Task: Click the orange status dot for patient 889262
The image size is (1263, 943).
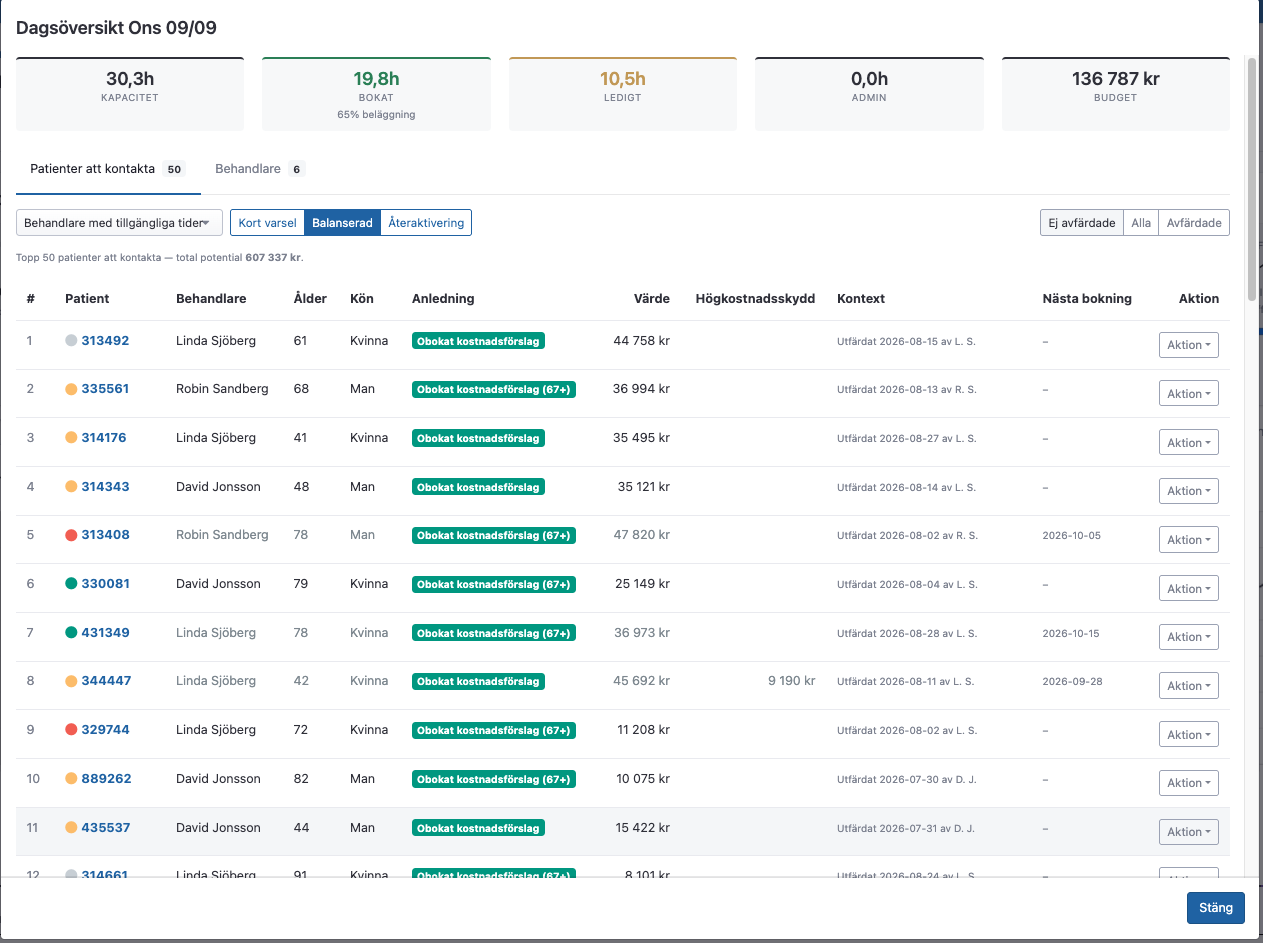Action: pyautogui.click(x=71, y=779)
